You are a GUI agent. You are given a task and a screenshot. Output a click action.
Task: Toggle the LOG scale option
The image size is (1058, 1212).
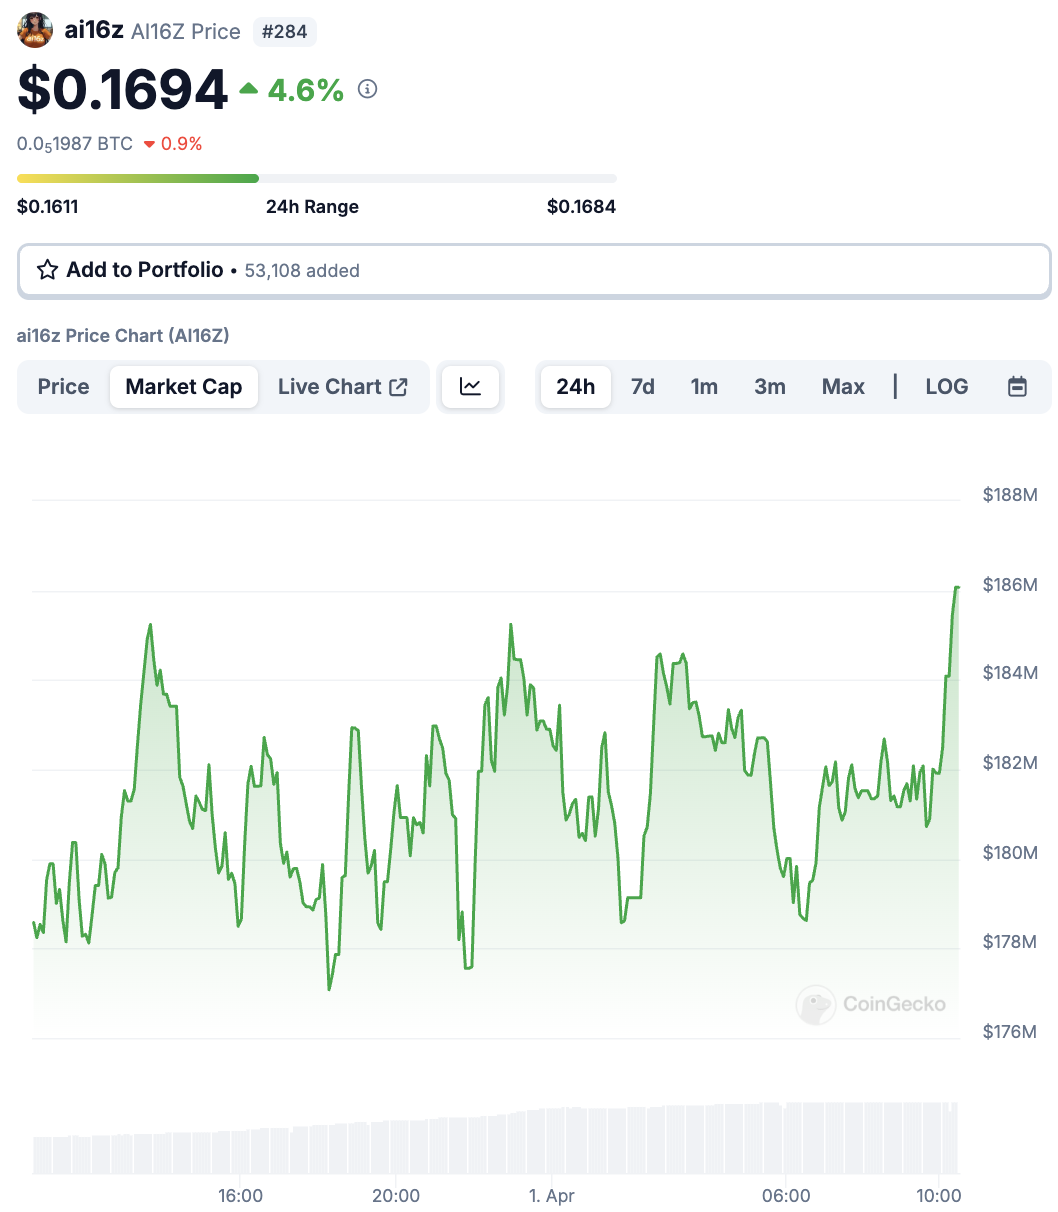946,387
